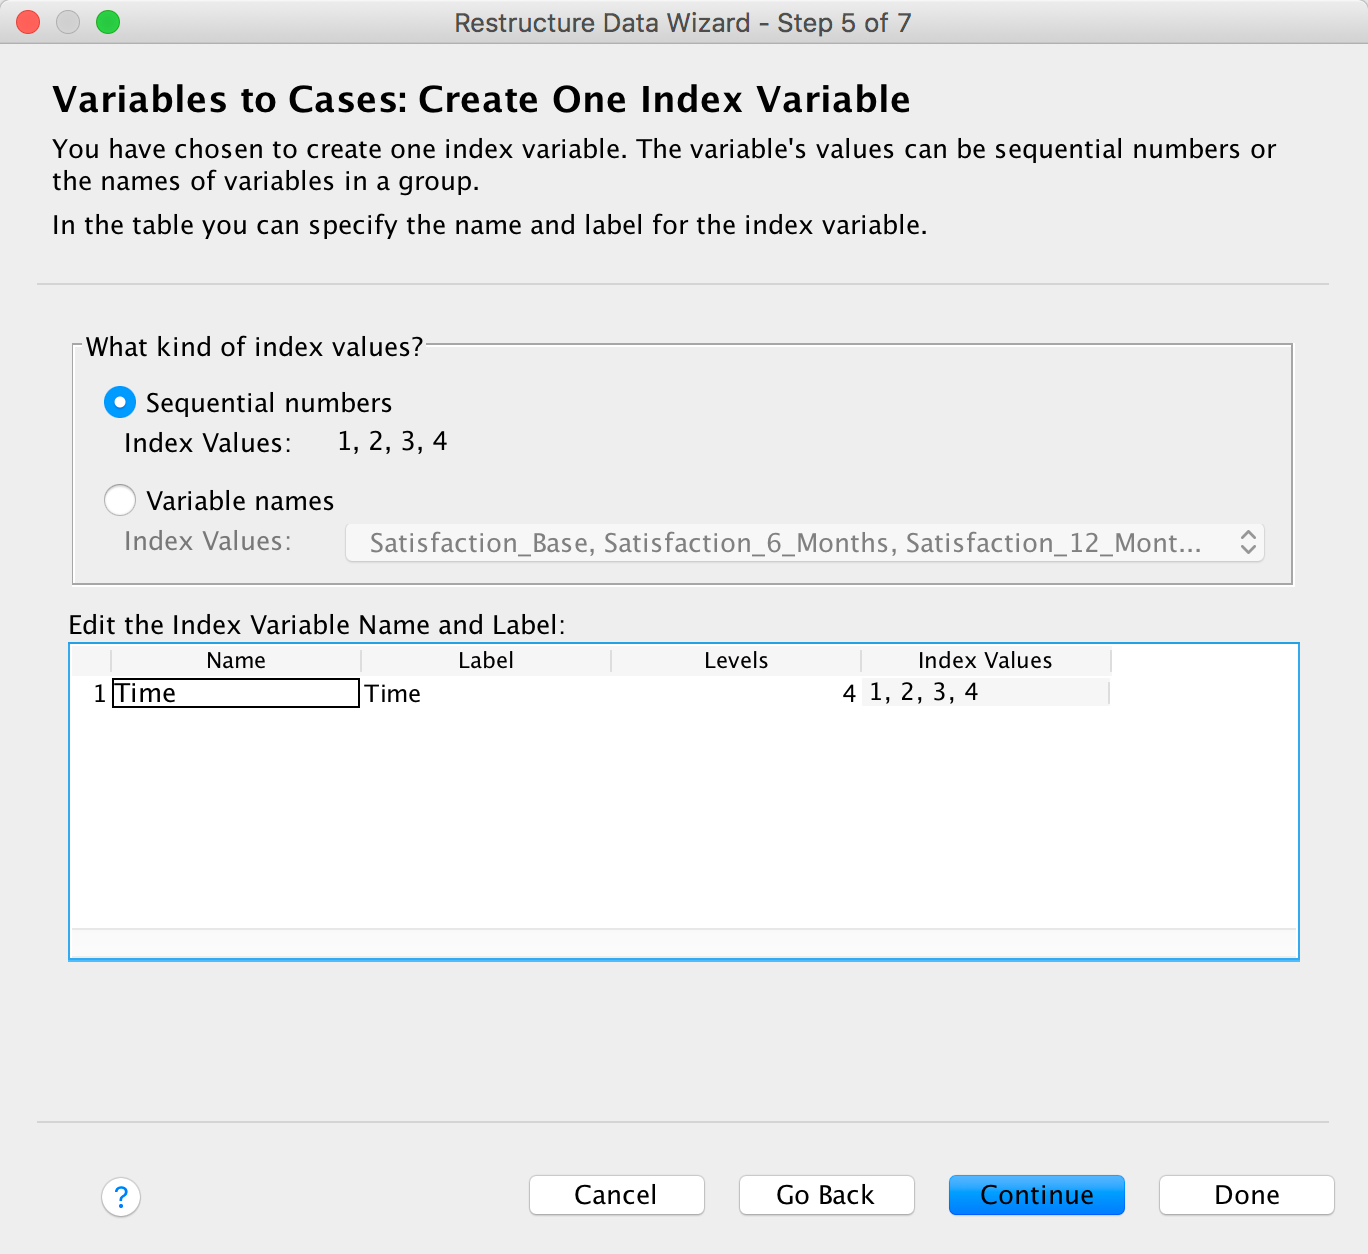Click the yellow minimize window button
The height and width of the screenshot is (1254, 1368).
[68, 22]
